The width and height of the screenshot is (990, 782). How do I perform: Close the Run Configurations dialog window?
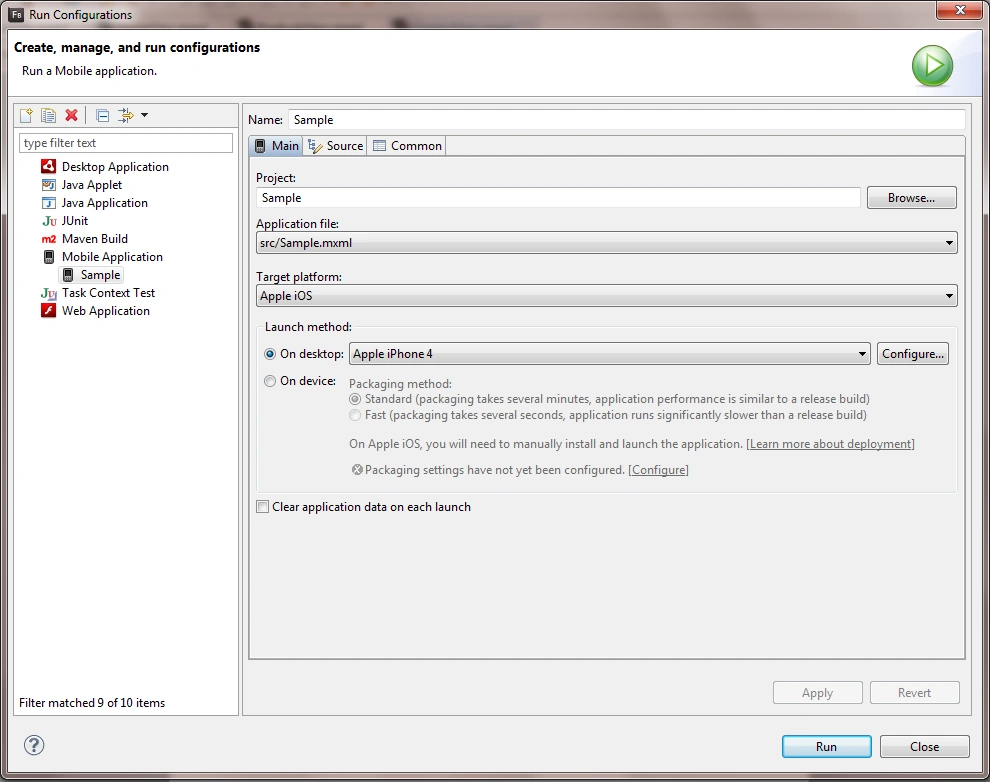[x=960, y=10]
